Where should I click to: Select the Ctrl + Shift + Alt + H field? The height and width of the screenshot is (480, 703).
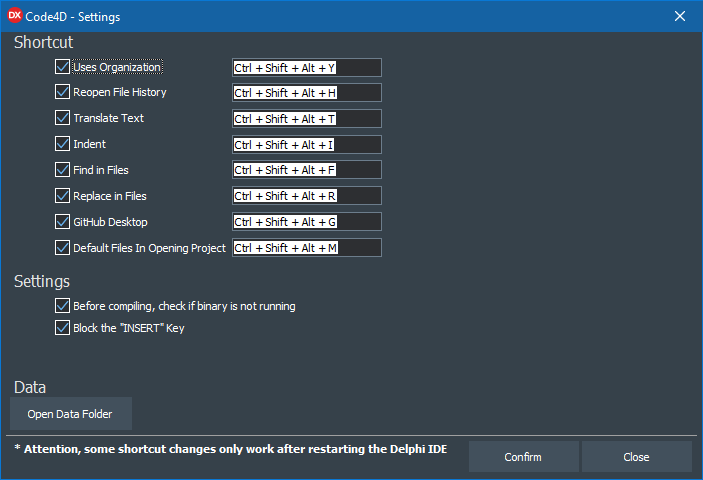coord(307,93)
